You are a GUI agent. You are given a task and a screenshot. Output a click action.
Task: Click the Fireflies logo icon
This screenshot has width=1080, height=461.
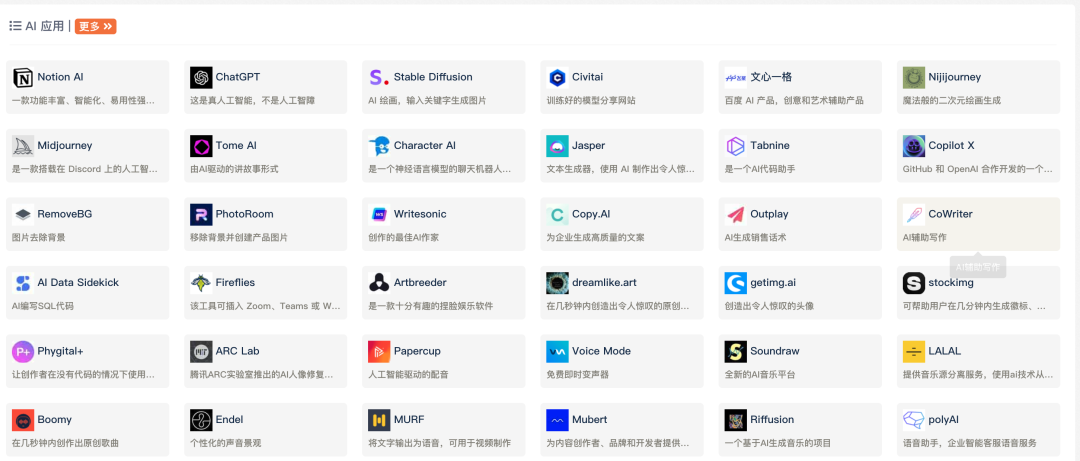pyautogui.click(x=201, y=283)
